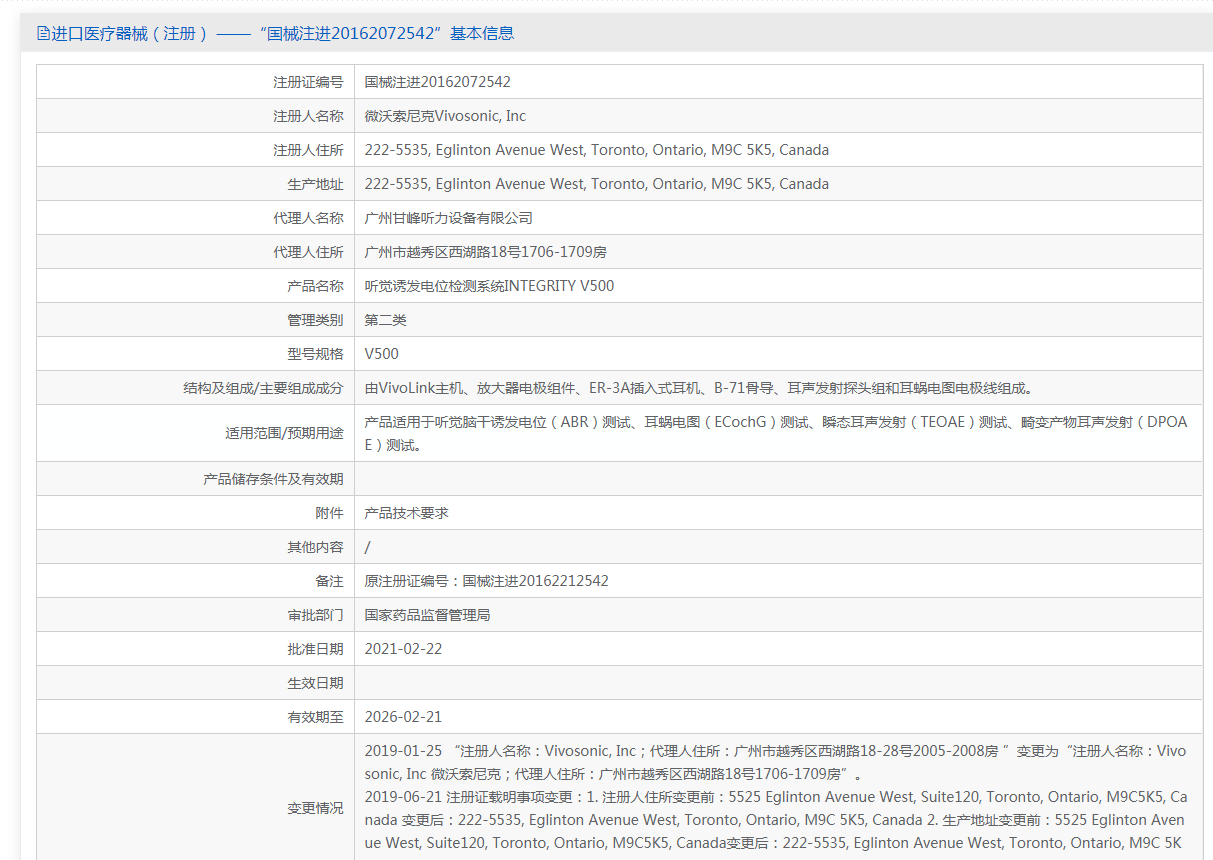Click the slash value in 其他内容 row
Screen dimensions: 1213x860
[x=368, y=547]
